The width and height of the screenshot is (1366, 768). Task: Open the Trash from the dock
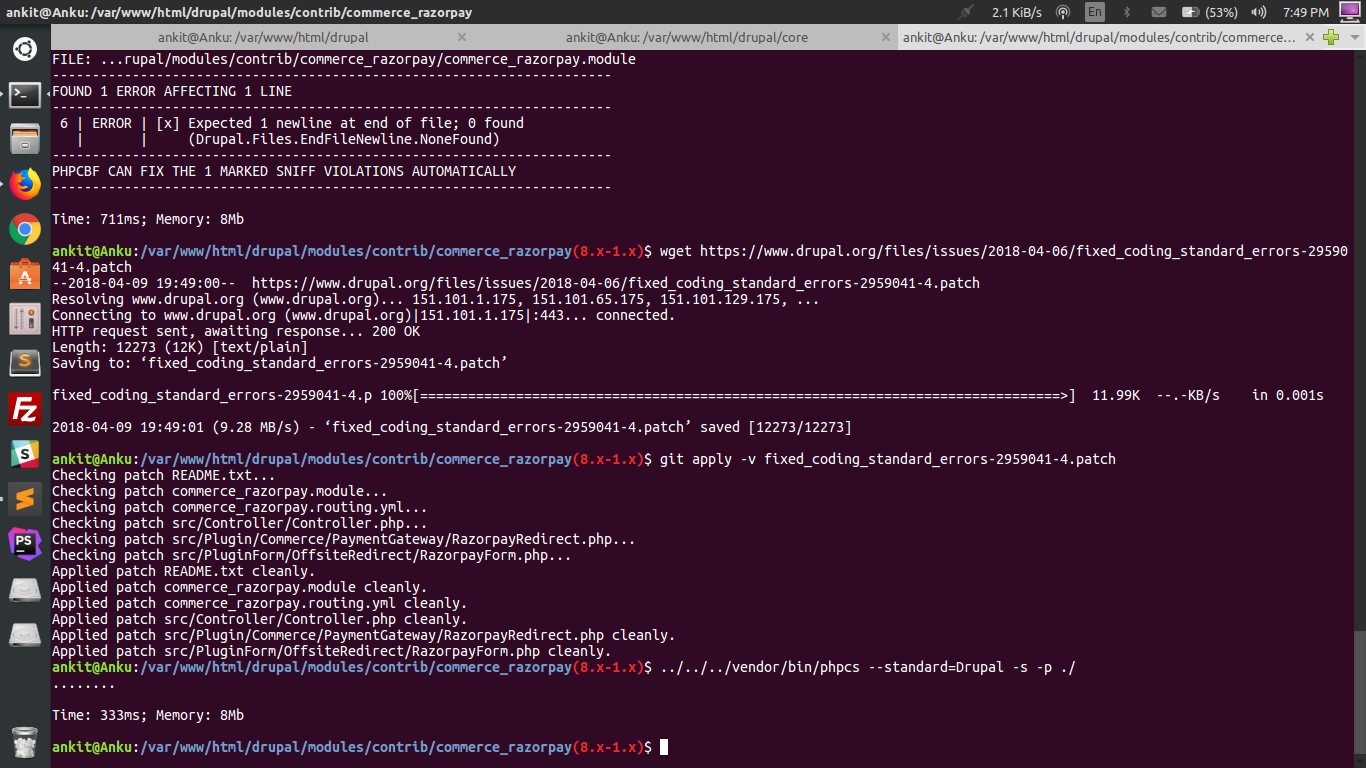click(25, 742)
